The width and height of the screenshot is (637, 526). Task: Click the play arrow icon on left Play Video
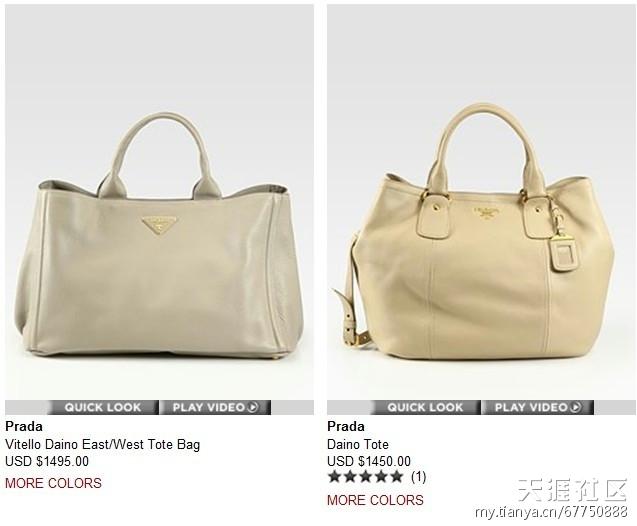pyautogui.click(x=253, y=407)
